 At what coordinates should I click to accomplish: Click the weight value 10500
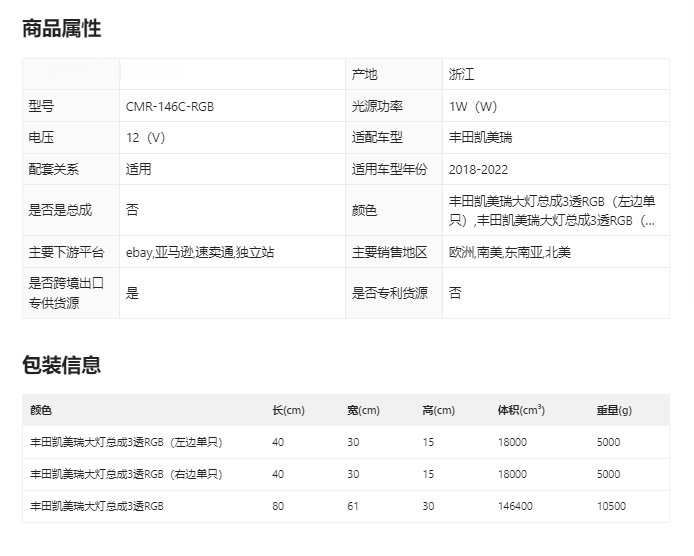(x=611, y=506)
